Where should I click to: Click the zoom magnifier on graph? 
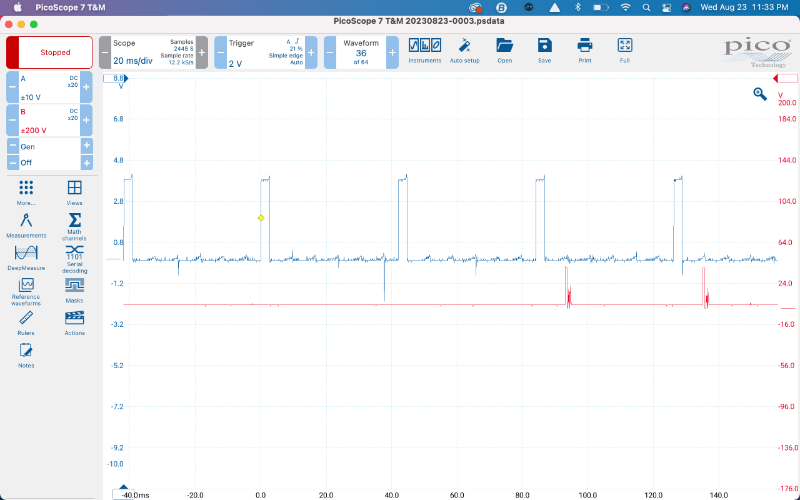pyautogui.click(x=760, y=94)
